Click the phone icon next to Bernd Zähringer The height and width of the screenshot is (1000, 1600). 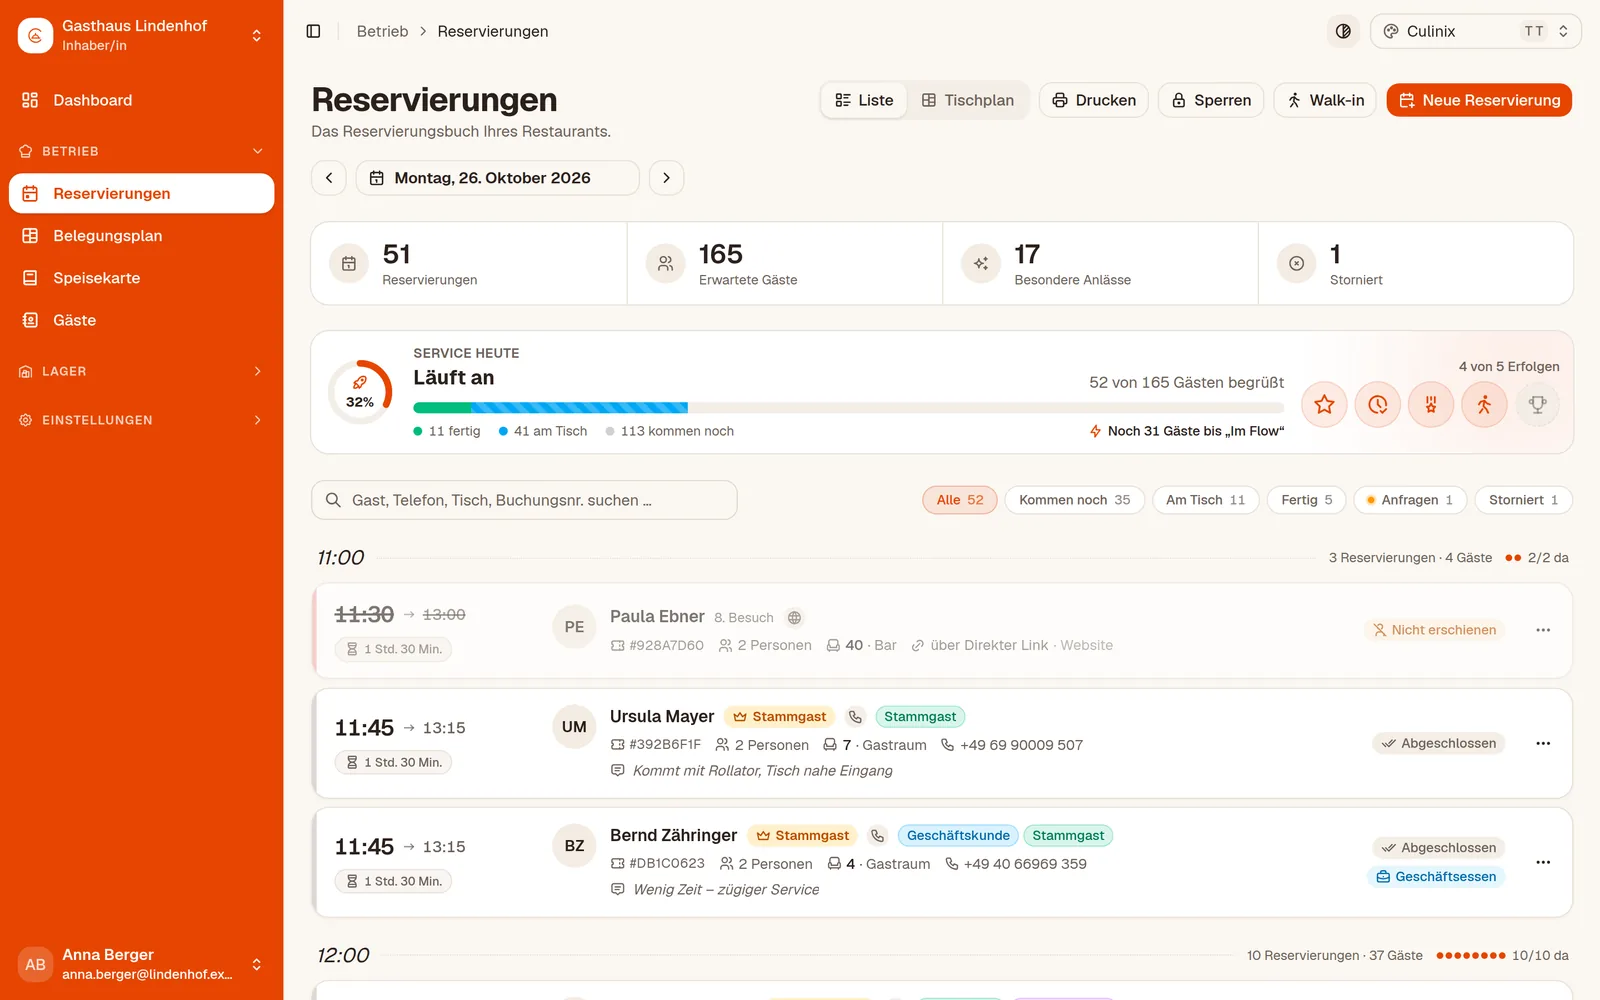tap(877, 836)
